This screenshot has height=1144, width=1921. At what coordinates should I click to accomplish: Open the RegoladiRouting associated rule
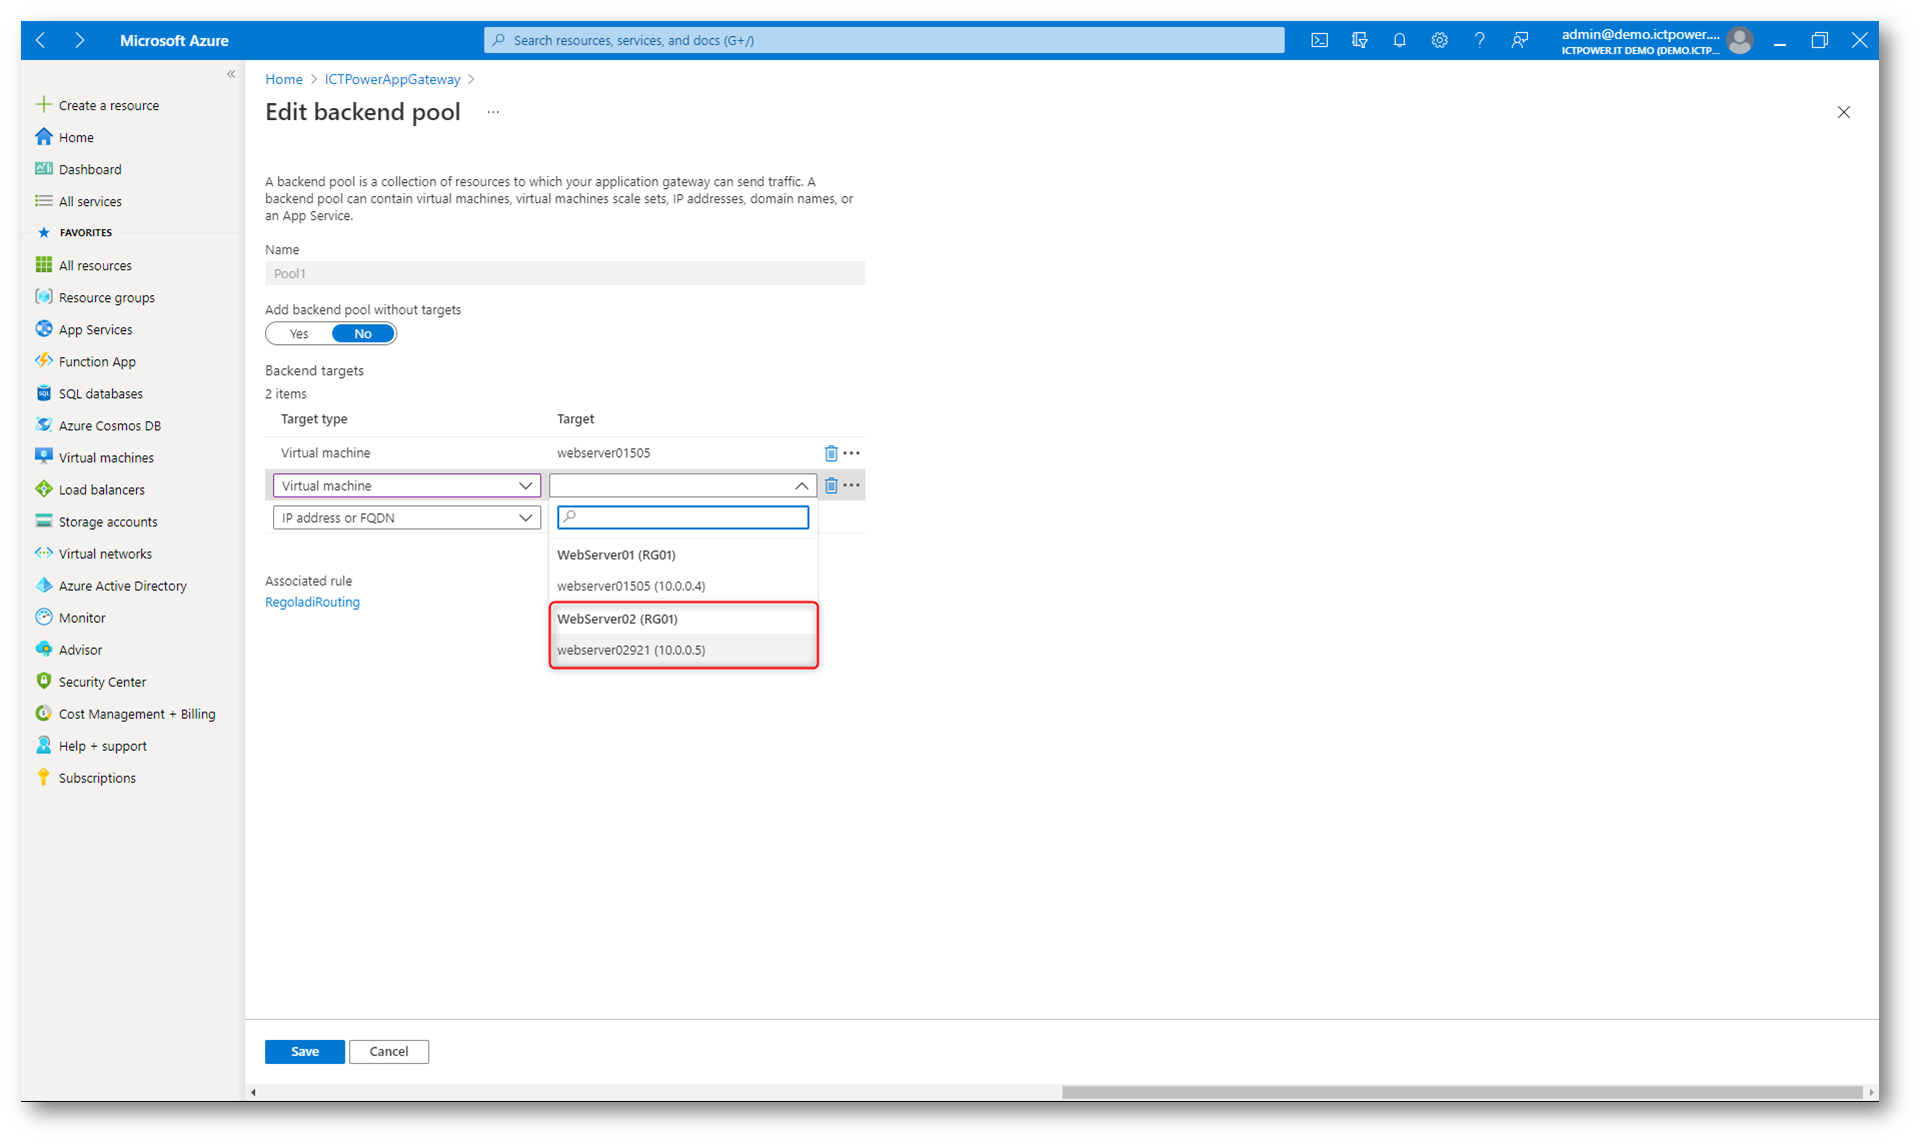(x=312, y=602)
